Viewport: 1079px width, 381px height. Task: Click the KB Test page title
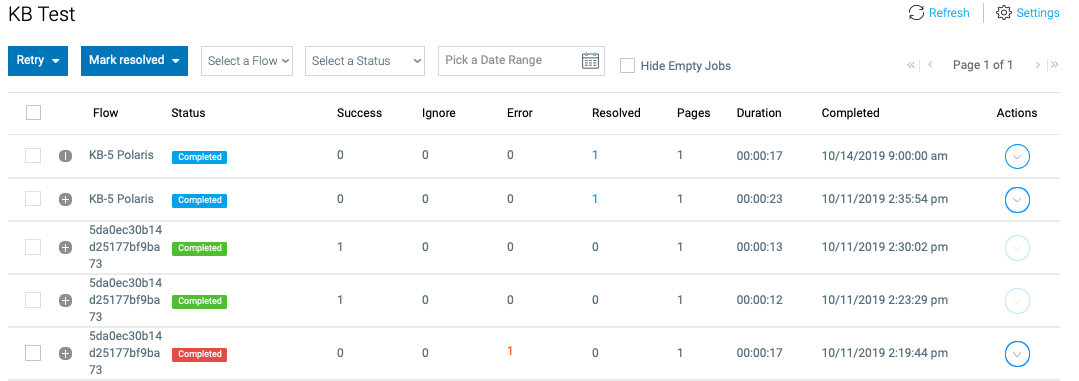tap(42, 14)
